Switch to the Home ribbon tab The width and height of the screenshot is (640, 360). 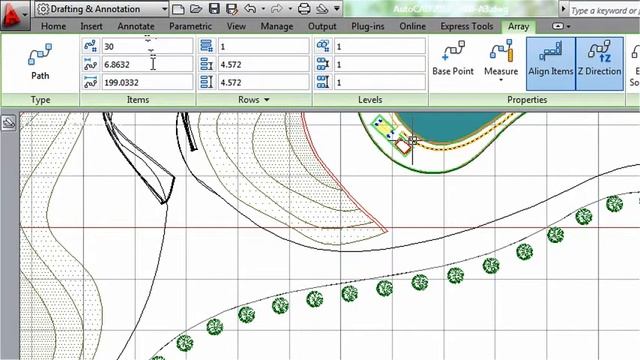(53, 26)
